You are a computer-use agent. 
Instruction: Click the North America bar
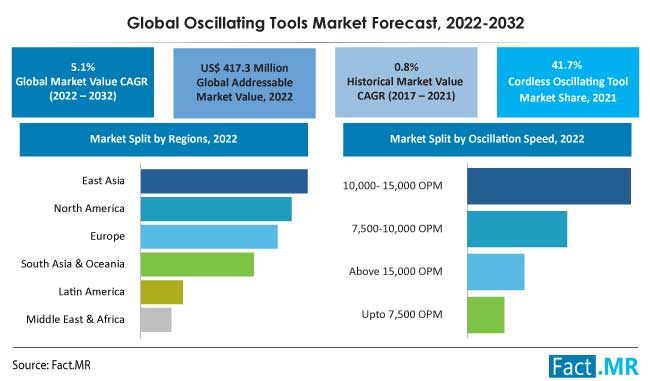216,209
